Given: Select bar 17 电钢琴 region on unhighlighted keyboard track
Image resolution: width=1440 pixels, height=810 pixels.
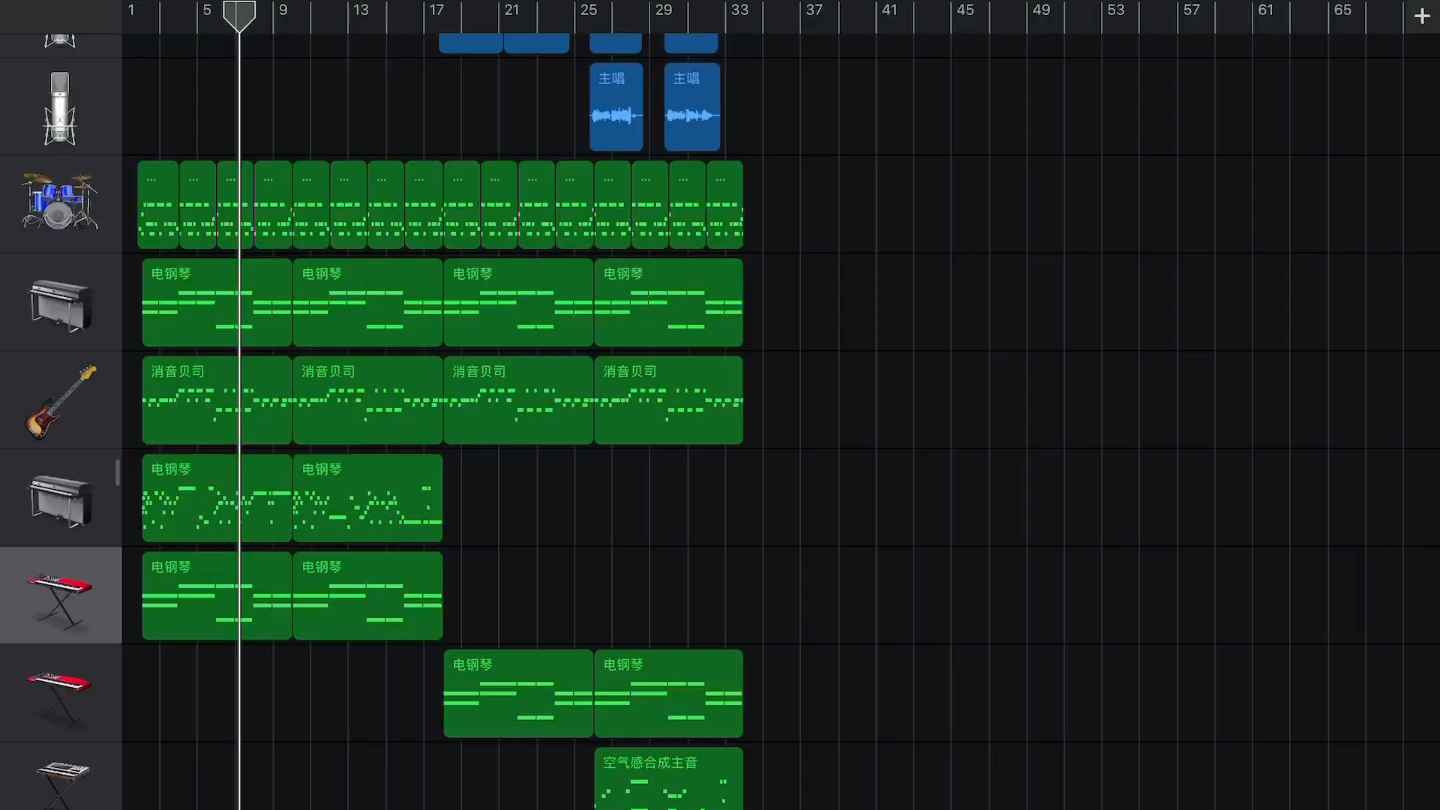Looking at the screenshot, I should click(519, 693).
